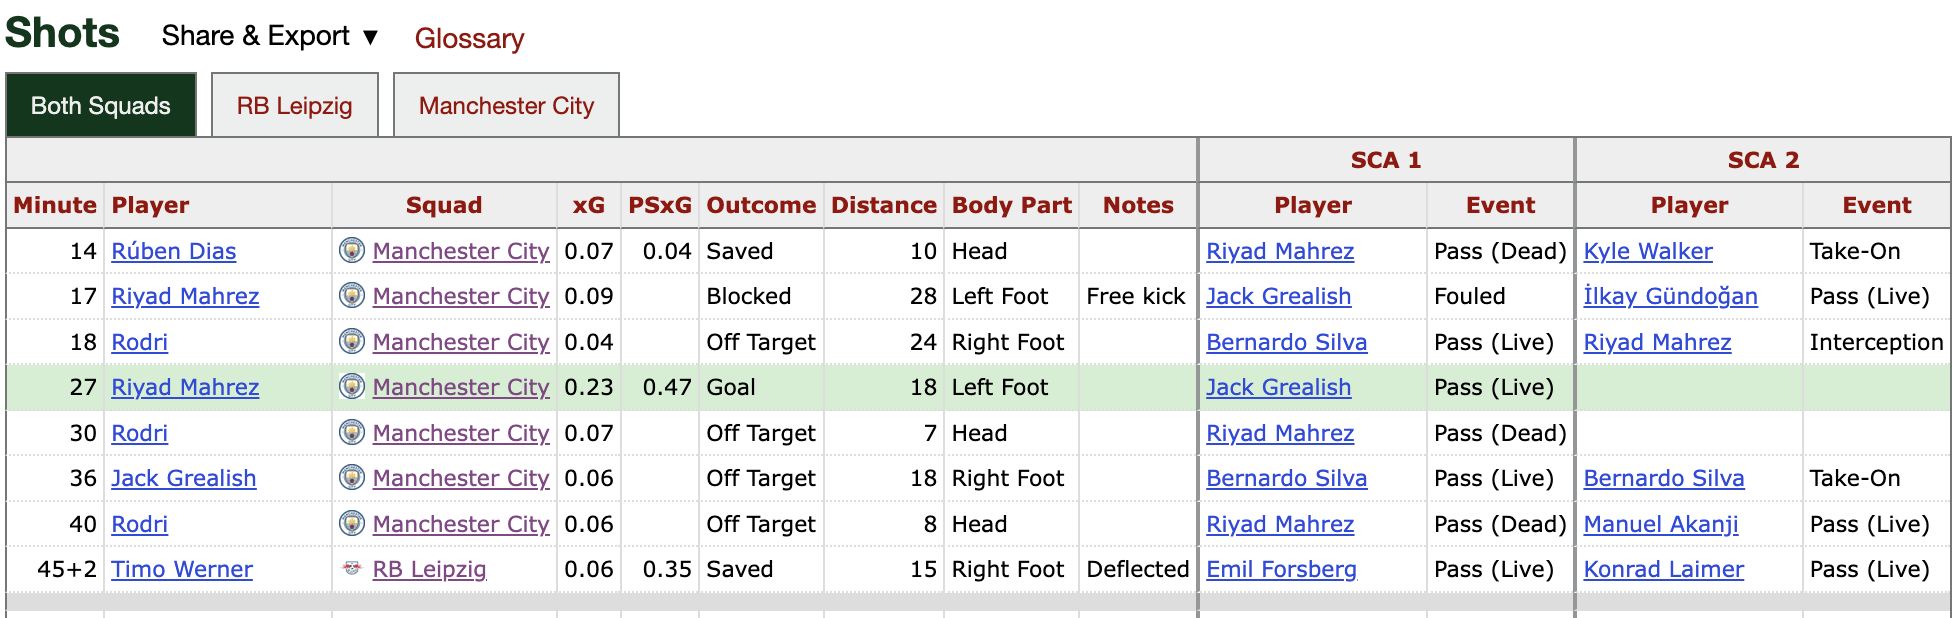Click the club crest in minute 18 Rodri row
The height and width of the screenshot is (618, 1958).
pos(352,341)
